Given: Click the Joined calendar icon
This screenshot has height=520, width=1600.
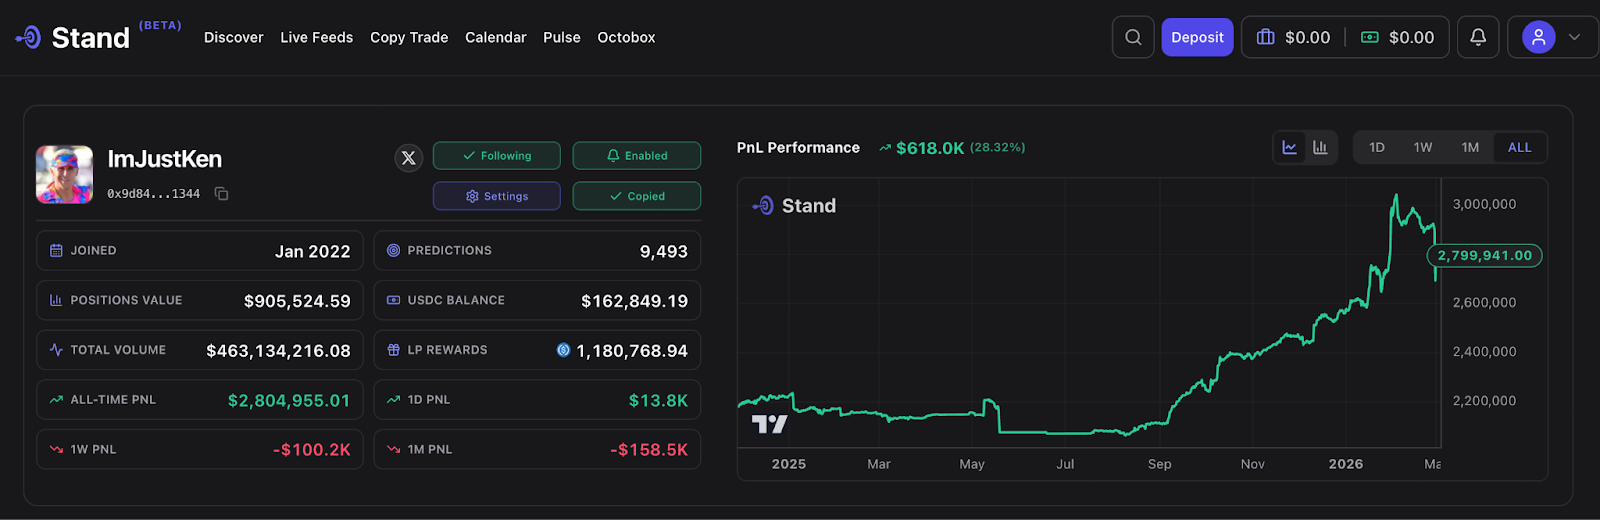Looking at the screenshot, I should click(56, 250).
